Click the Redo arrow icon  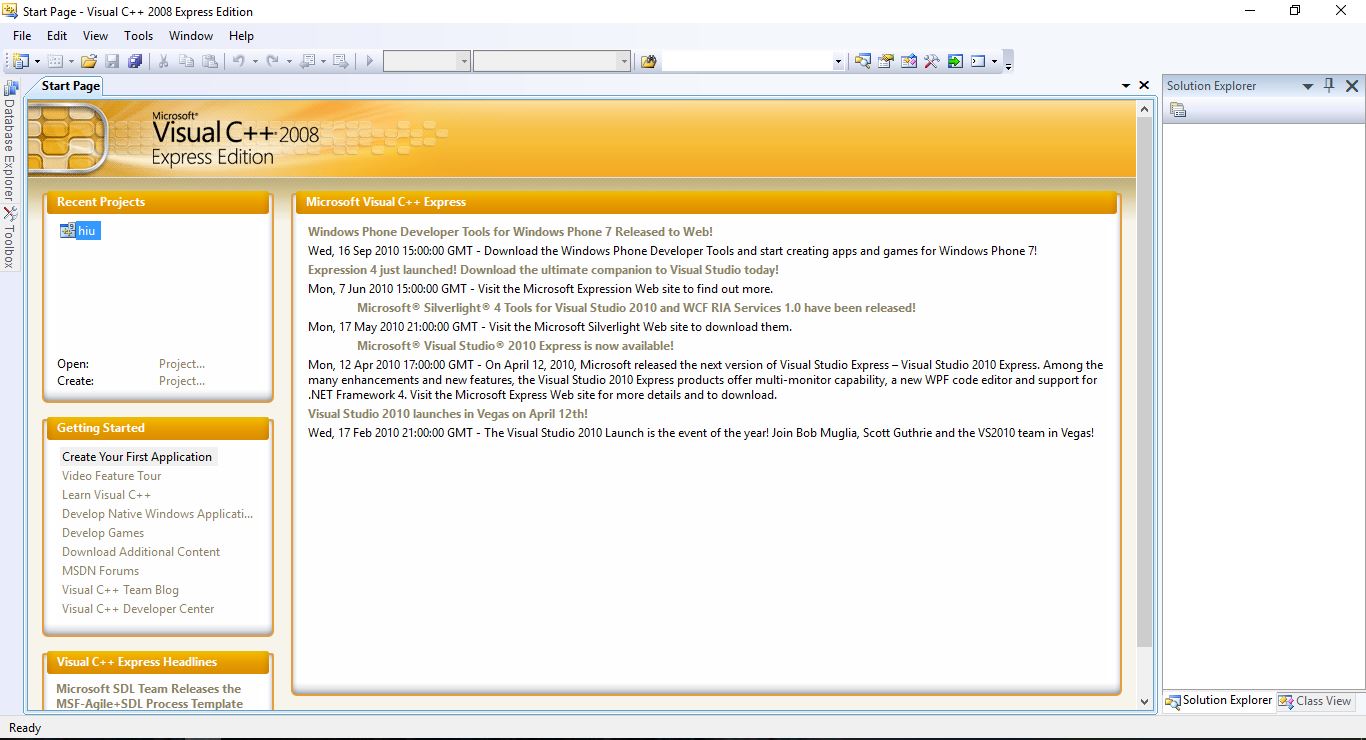(x=273, y=62)
